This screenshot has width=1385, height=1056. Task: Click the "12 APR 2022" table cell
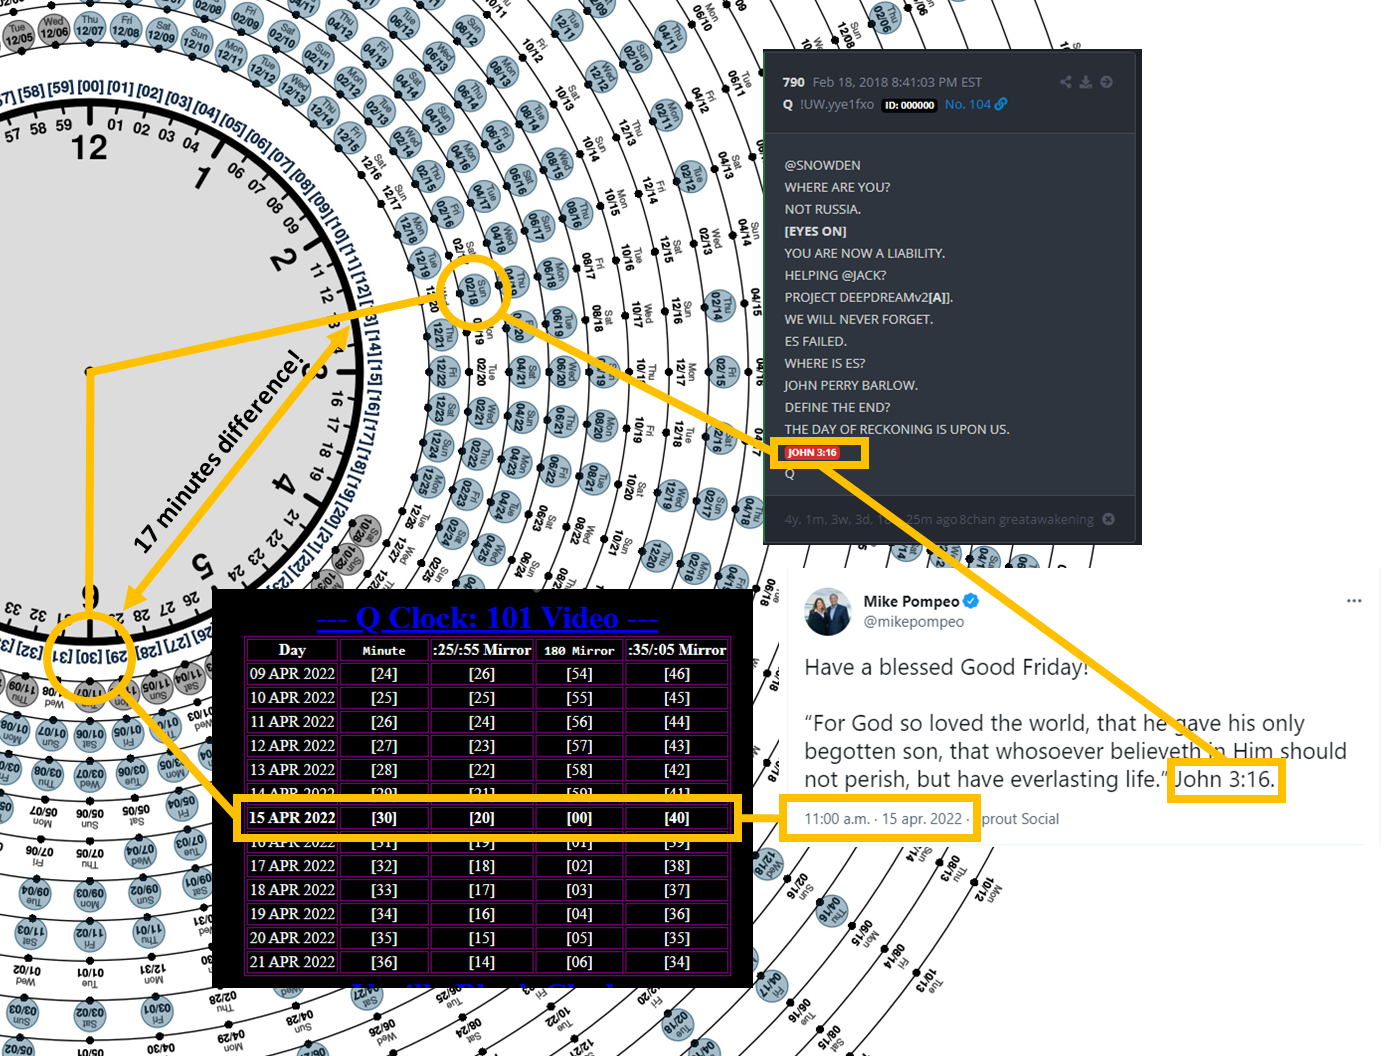coord(292,746)
